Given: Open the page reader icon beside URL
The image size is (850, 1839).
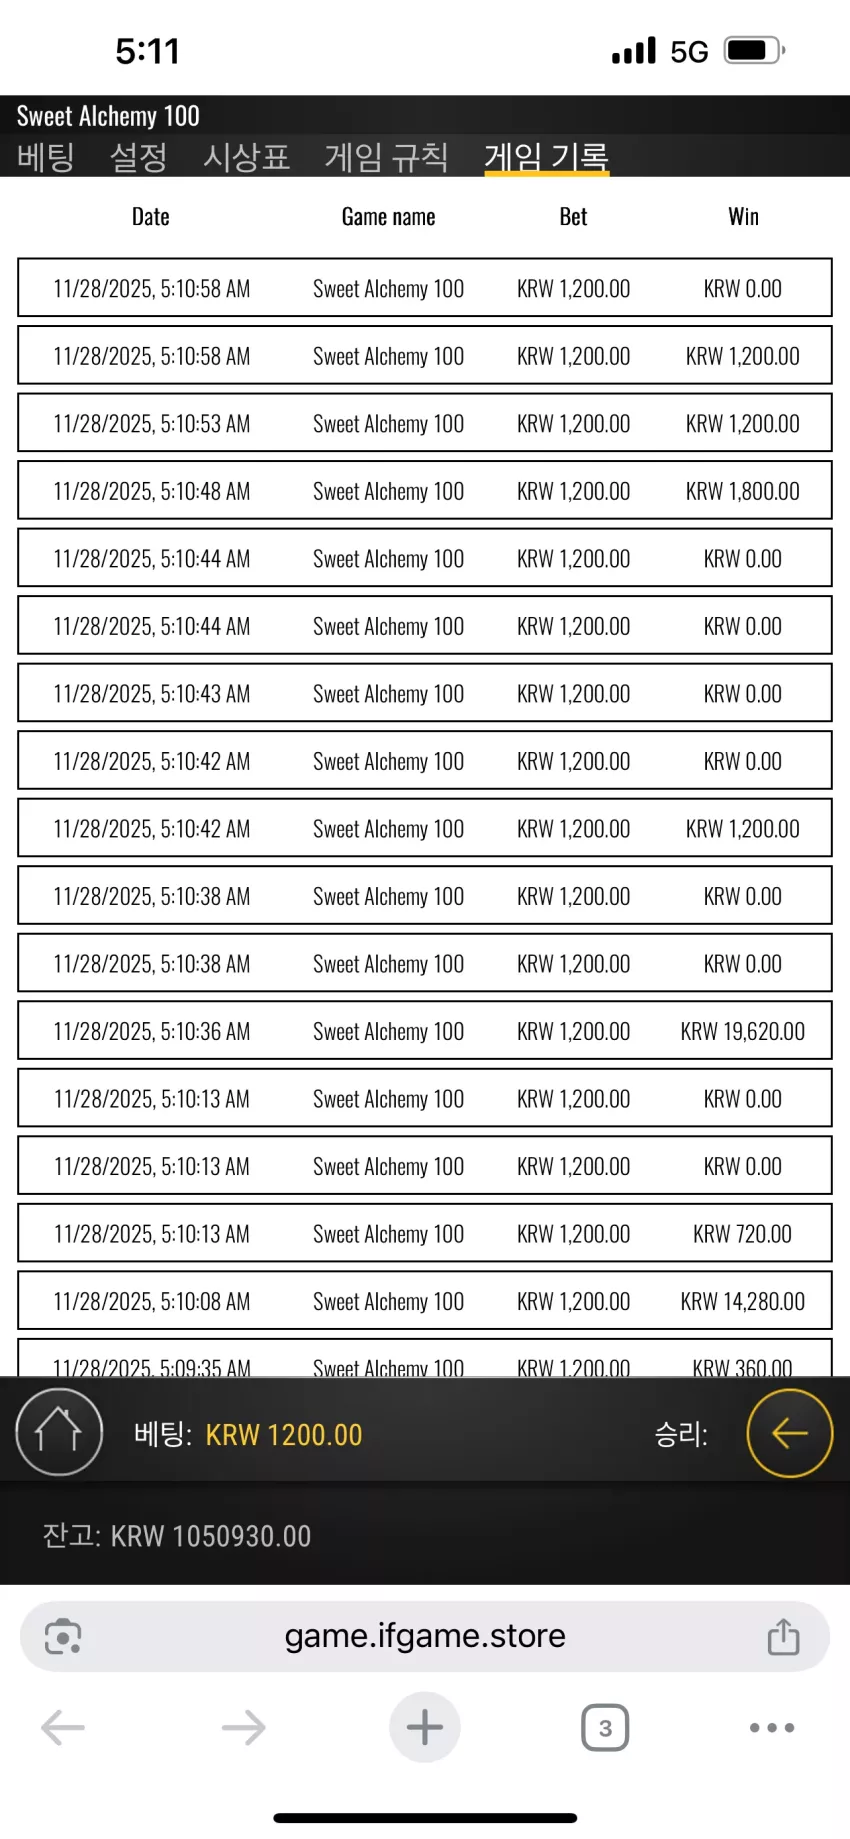Looking at the screenshot, I should (x=63, y=1636).
